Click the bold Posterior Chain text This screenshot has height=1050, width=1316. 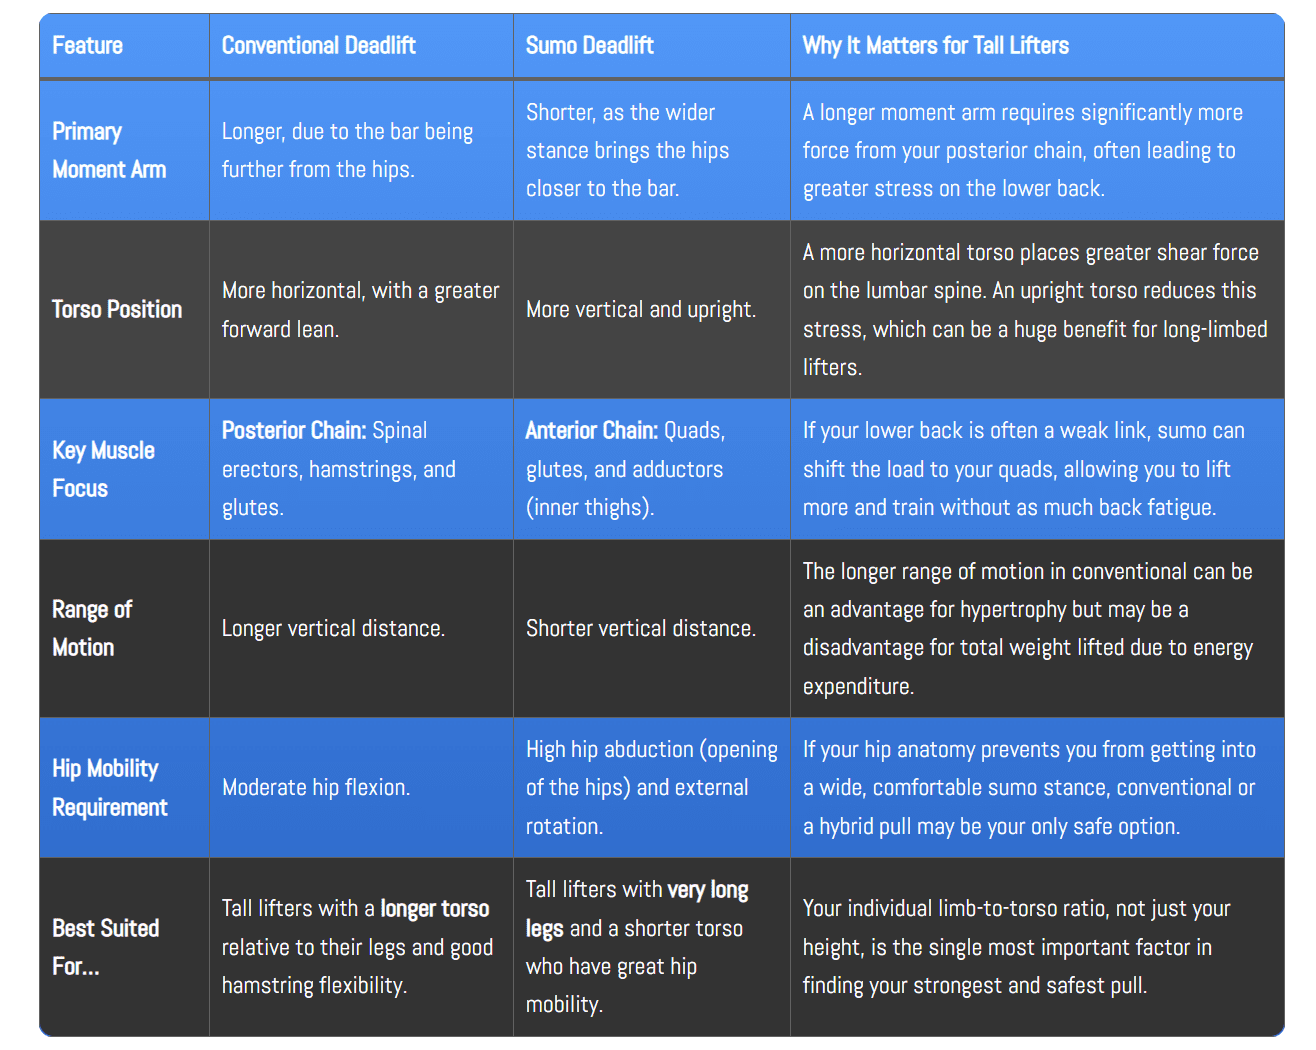point(293,431)
